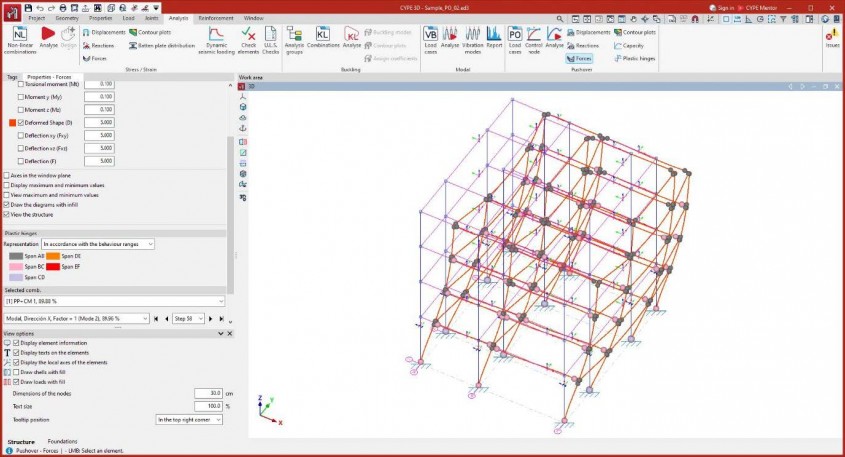Click the 3D view icon in work area tab
This screenshot has height=457, width=845.
click(x=242, y=86)
